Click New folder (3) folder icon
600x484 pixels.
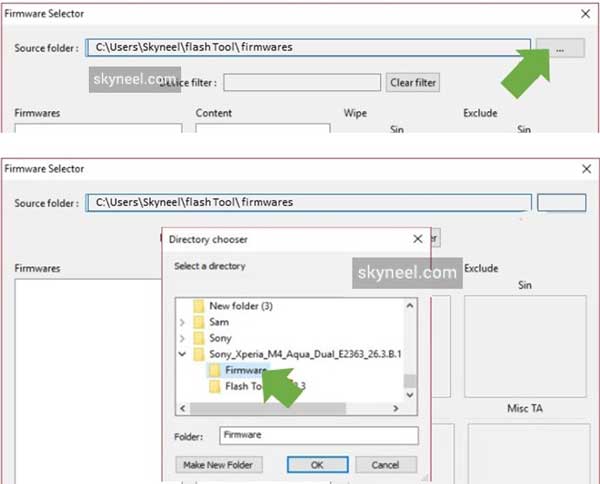click(199, 306)
